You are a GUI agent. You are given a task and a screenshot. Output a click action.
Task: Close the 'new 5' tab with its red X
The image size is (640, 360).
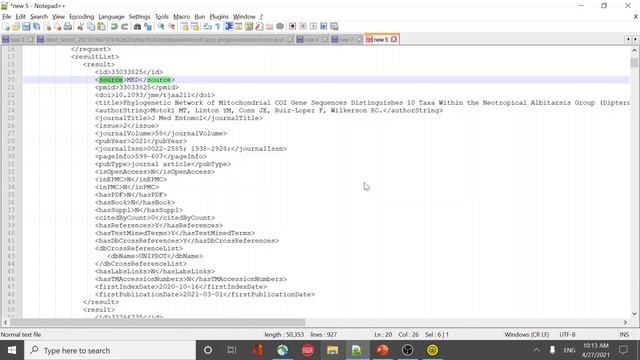pyautogui.click(x=394, y=40)
